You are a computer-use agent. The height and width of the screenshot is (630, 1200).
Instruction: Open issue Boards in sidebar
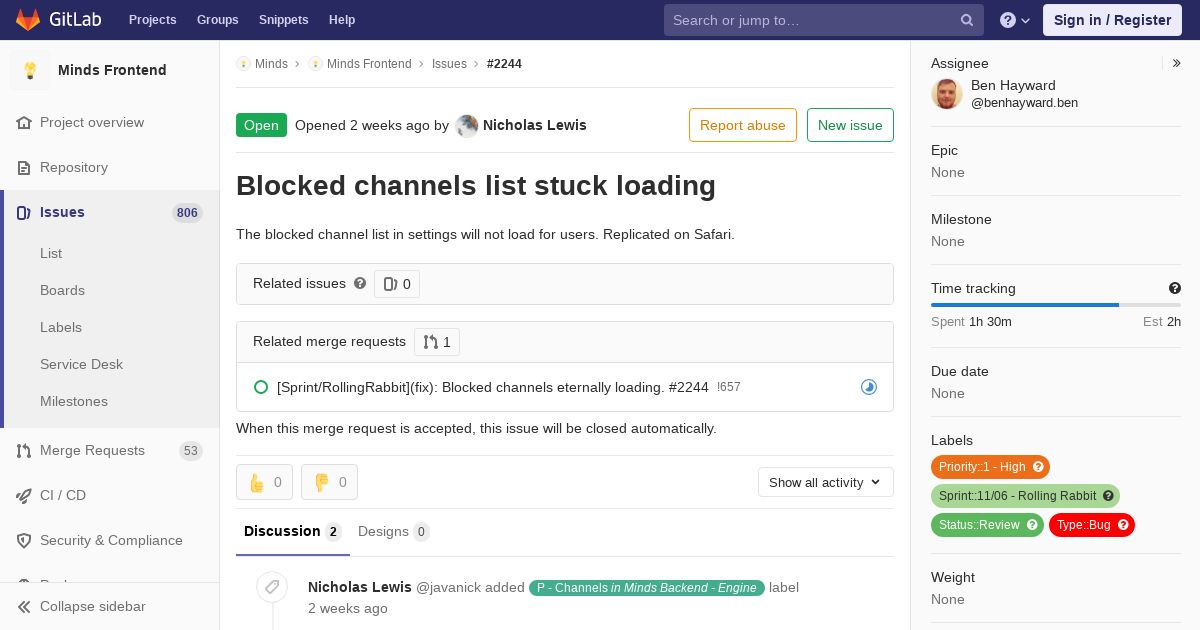(x=62, y=290)
